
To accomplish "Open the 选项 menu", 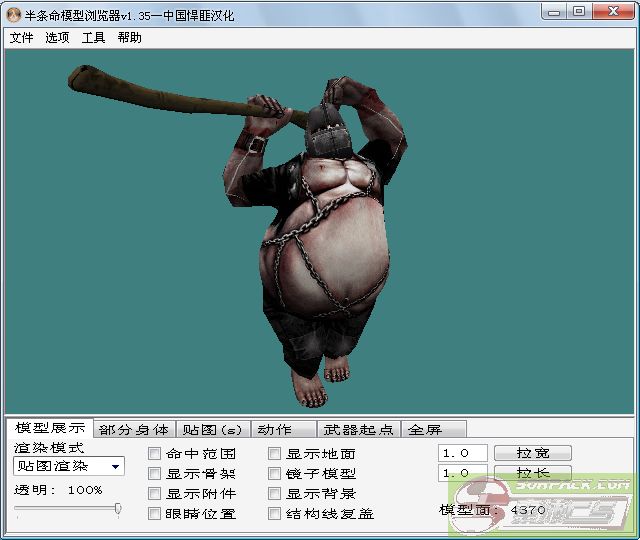I will click(x=57, y=38).
